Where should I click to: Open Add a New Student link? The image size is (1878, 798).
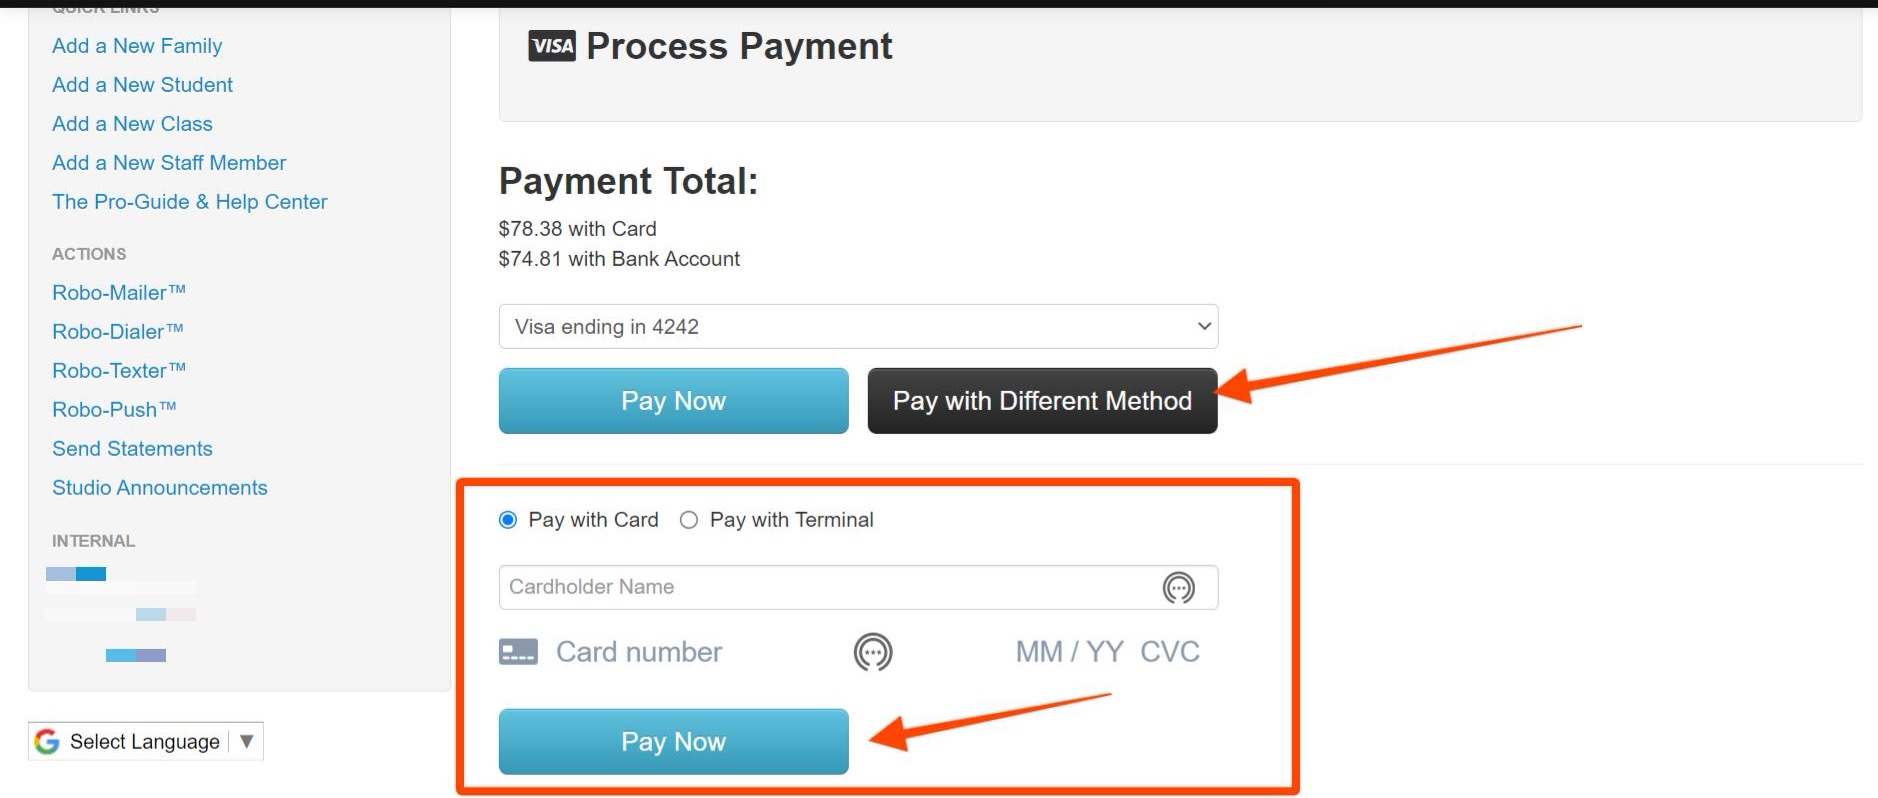(142, 85)
